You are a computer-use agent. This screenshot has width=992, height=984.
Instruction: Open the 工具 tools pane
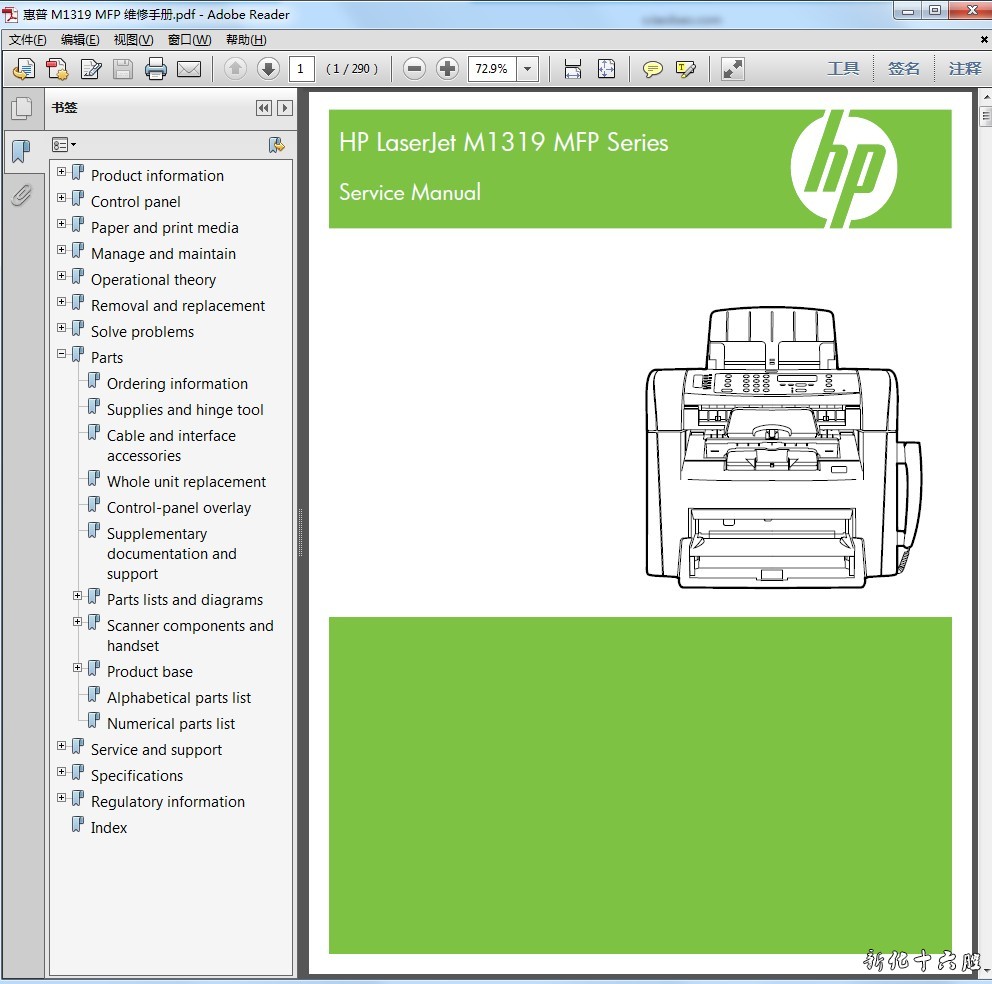coord(843,69)
